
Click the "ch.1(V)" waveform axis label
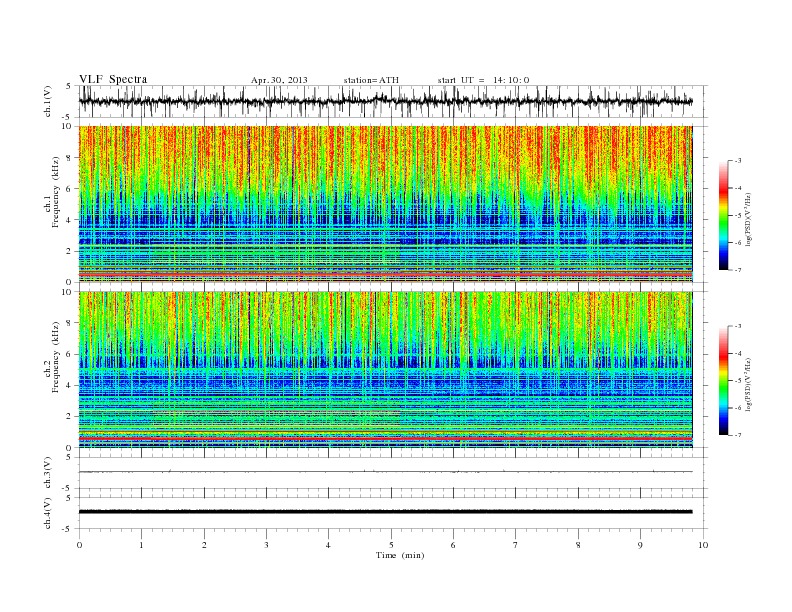pos(48,101)
